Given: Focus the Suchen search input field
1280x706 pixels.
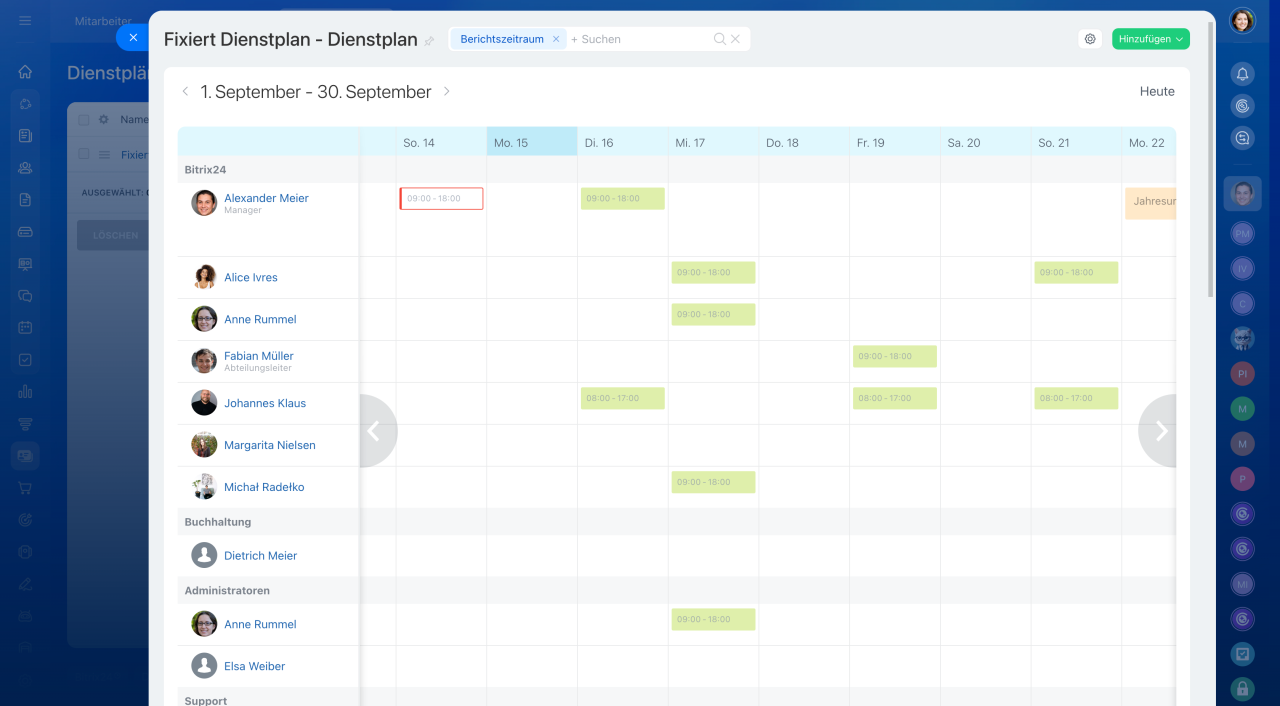Looking at the screenshot, I should point(640,39).
